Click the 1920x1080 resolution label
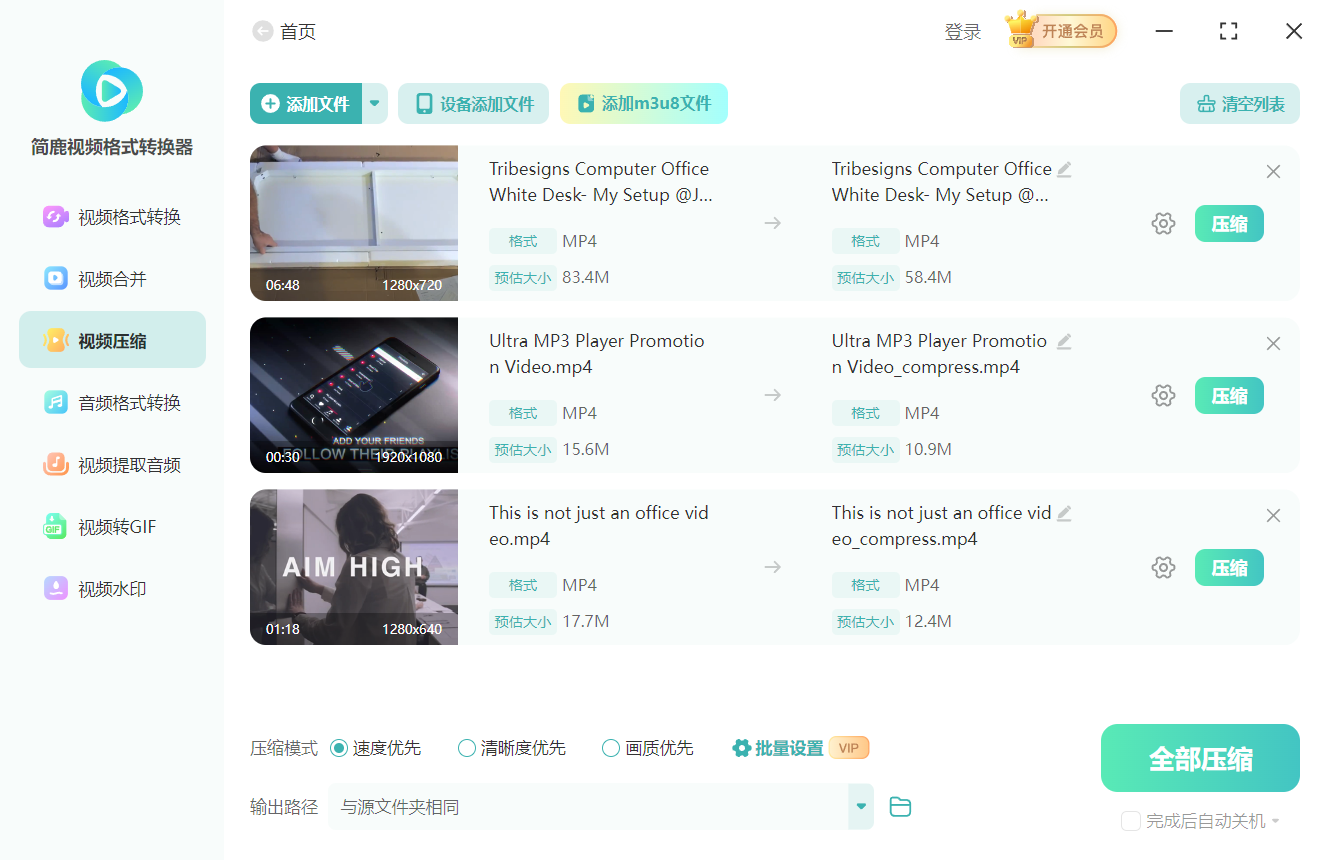Screen dimensions: 1326x860 click(x=409, y=457)
